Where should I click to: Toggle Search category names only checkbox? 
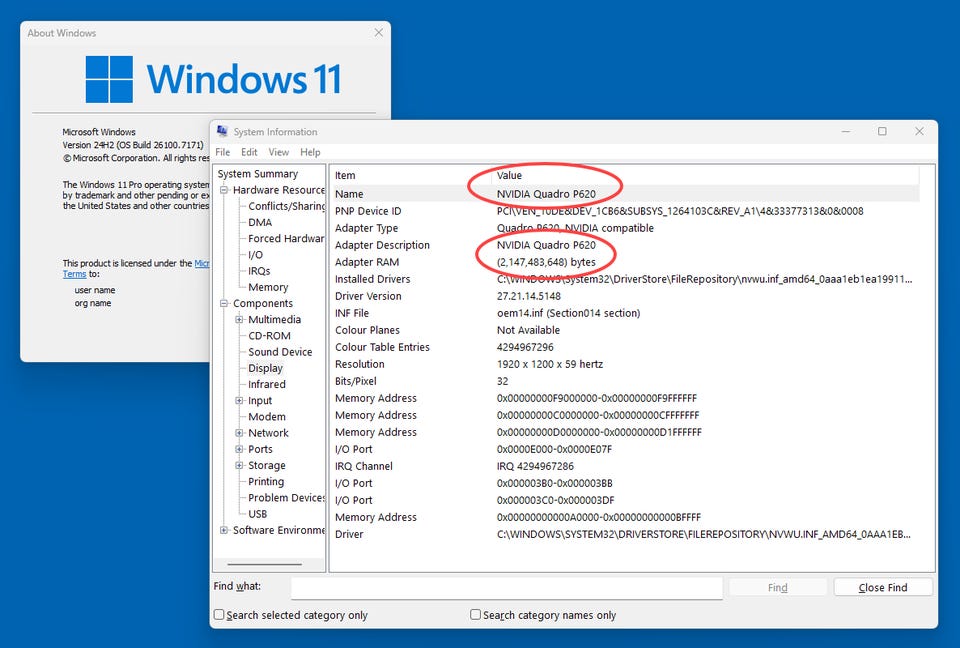click(476, 615)
